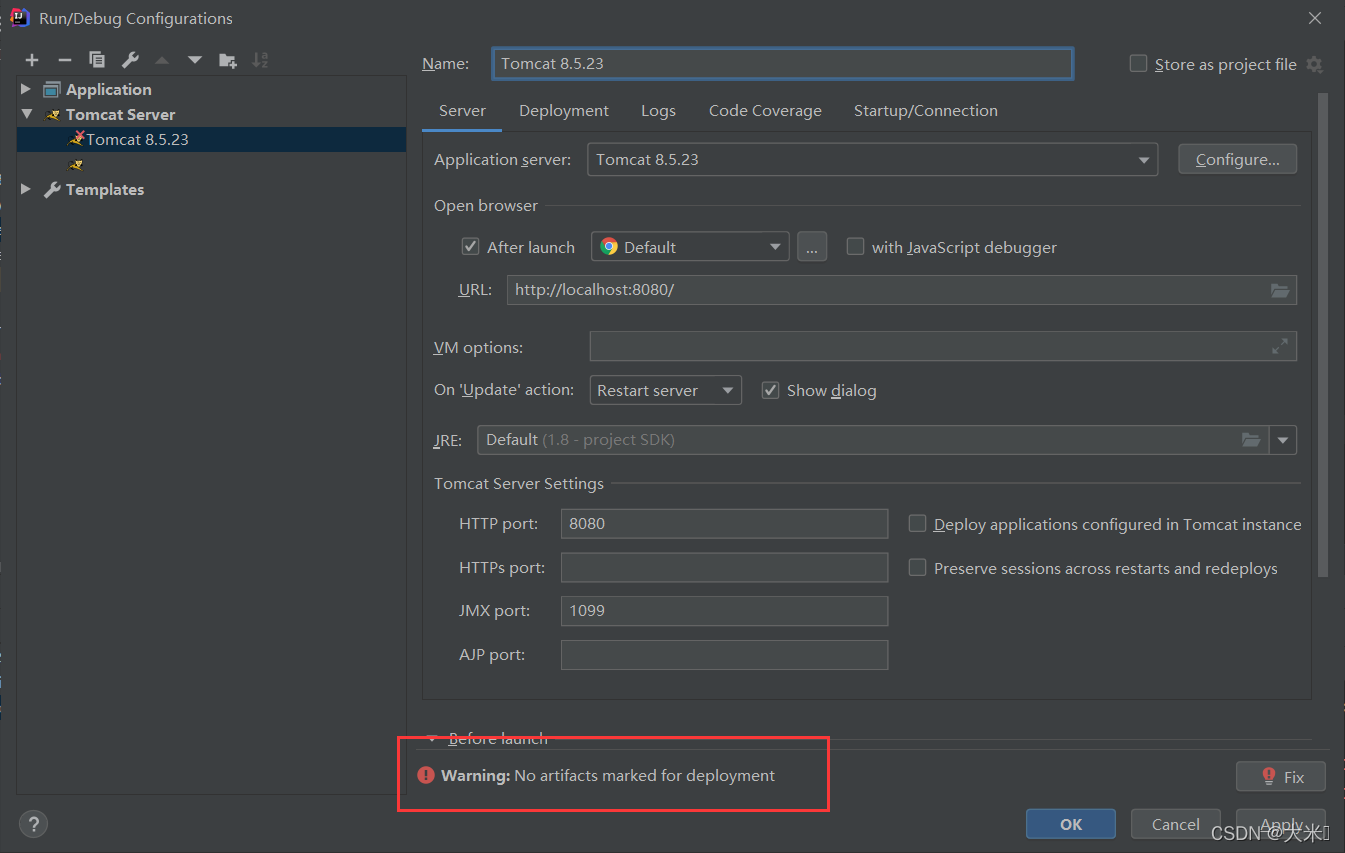Open the Application server Tomcat 8.5.23 dropdown
The width and height of the screenshot is (1345, 853).
tap(872, 159)
